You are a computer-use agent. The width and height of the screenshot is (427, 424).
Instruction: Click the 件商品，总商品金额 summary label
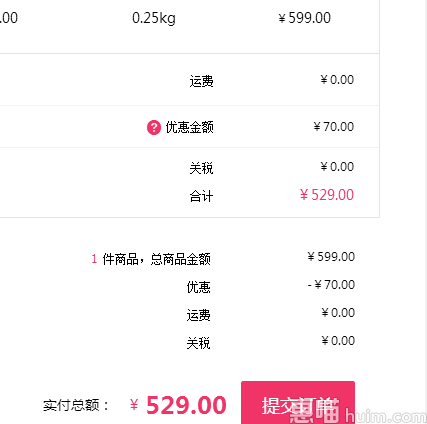(x=156, y=259)
